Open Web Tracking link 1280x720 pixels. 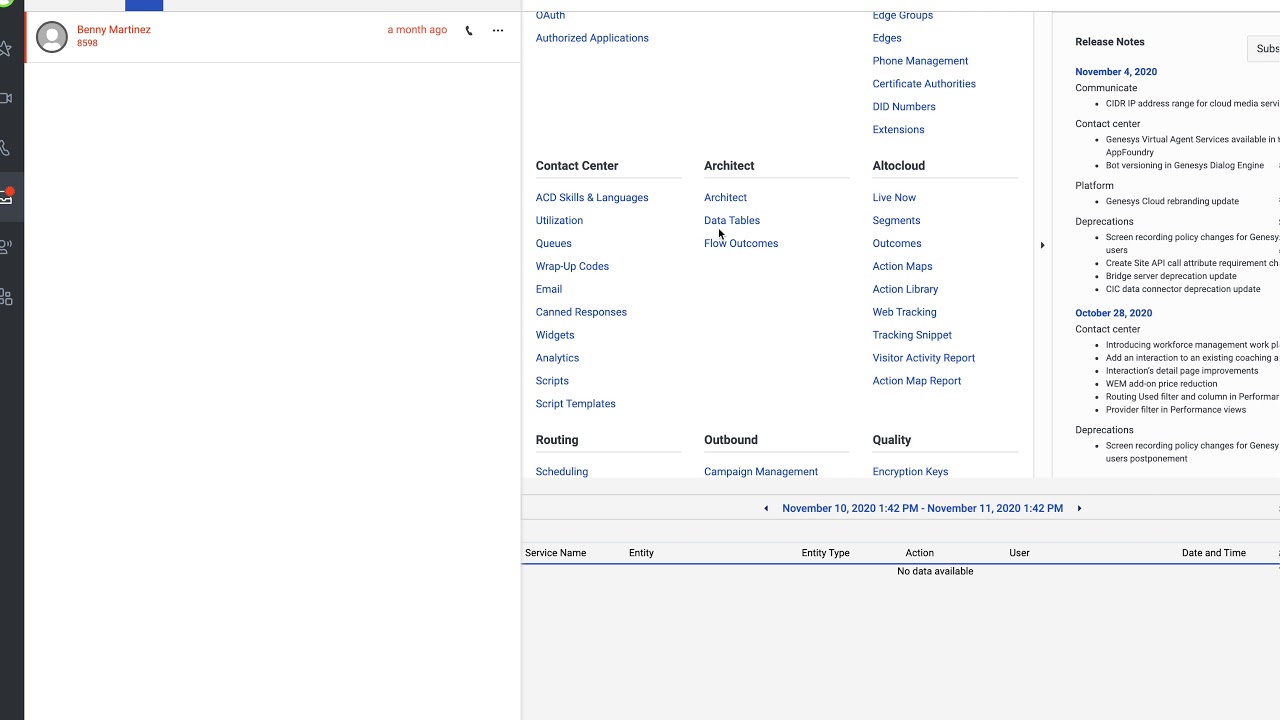pyautogui.click(x=904, y=312)
